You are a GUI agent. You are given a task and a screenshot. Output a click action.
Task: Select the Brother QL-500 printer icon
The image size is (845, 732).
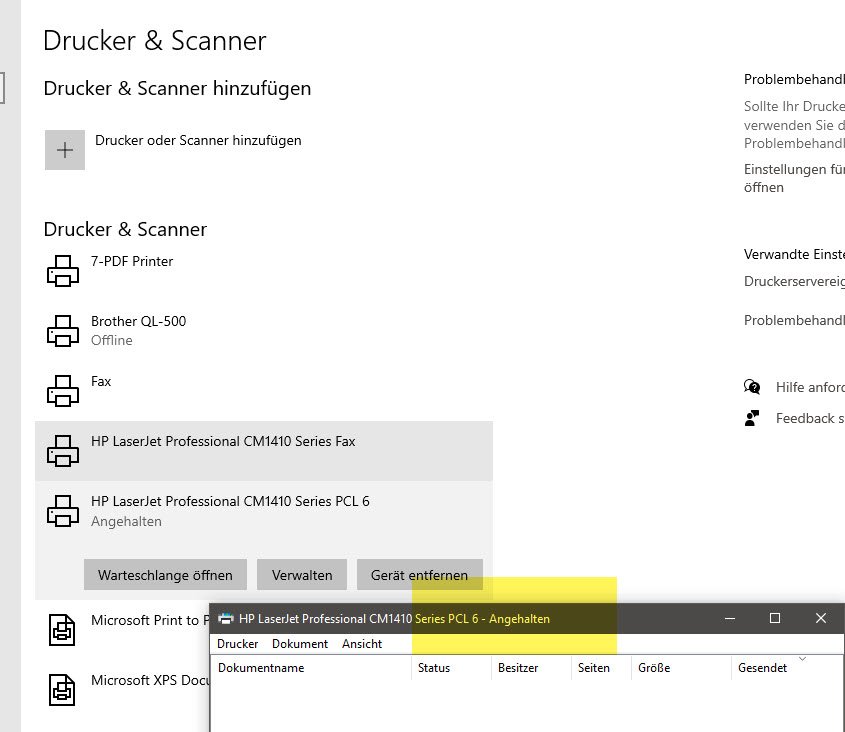pos(63,330)
